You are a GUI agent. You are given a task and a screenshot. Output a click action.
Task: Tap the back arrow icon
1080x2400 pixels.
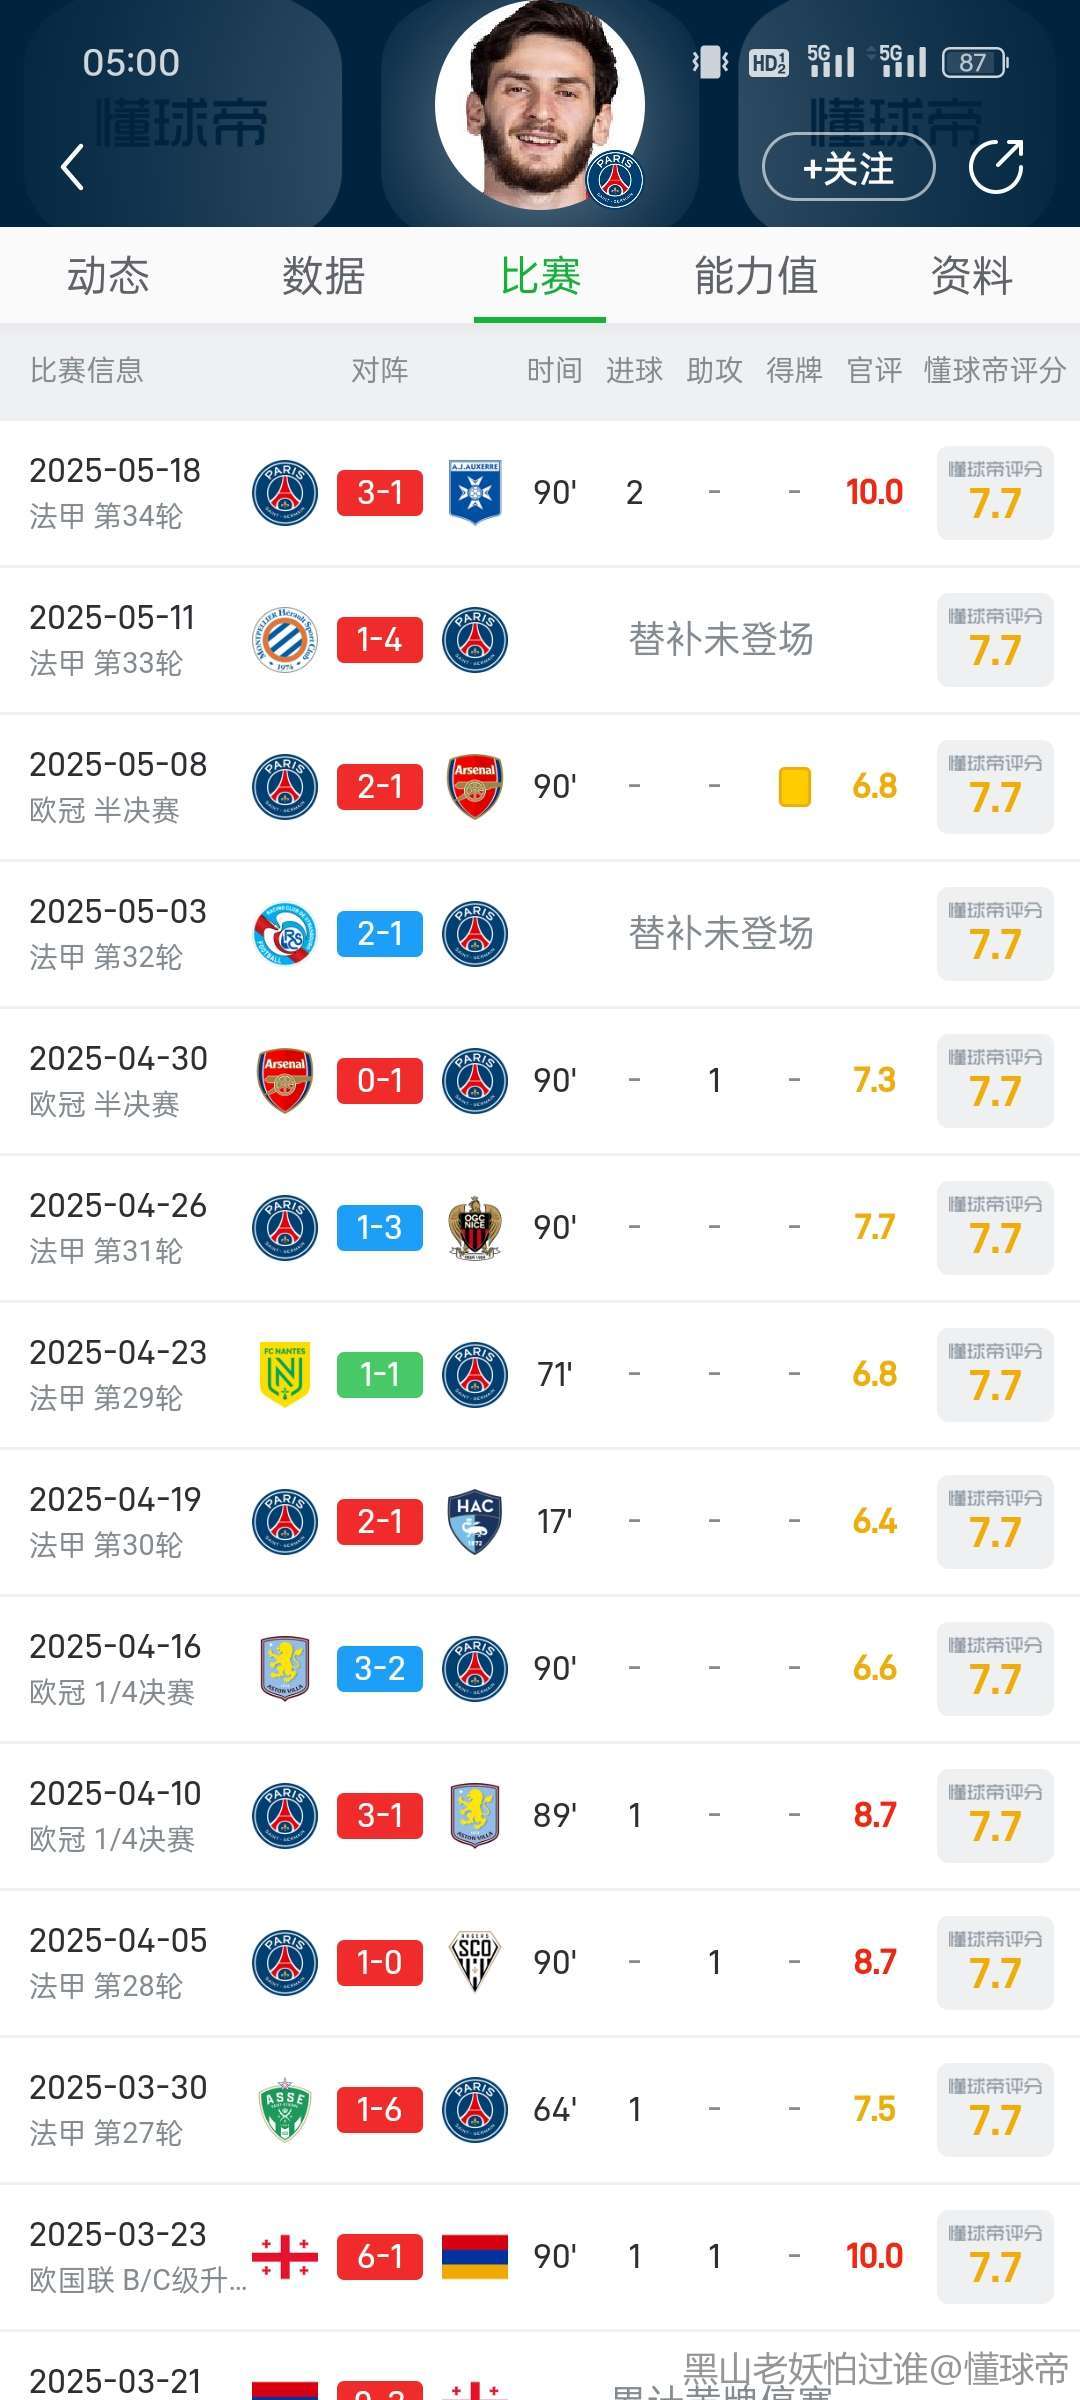coord(72,166)
